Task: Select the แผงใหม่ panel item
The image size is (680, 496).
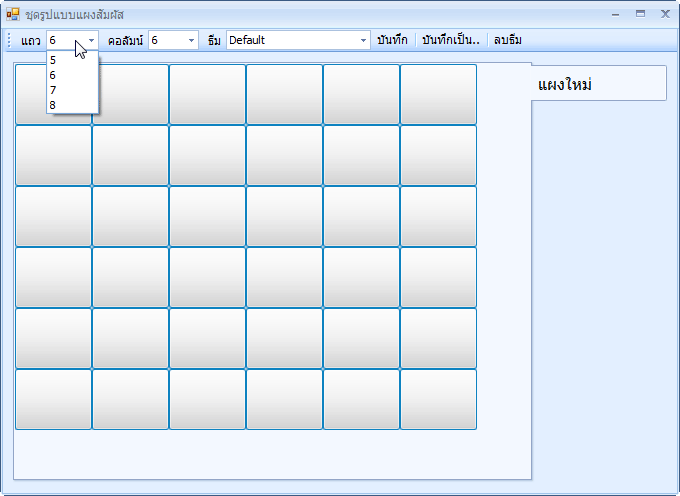Action: coord(598,84)
